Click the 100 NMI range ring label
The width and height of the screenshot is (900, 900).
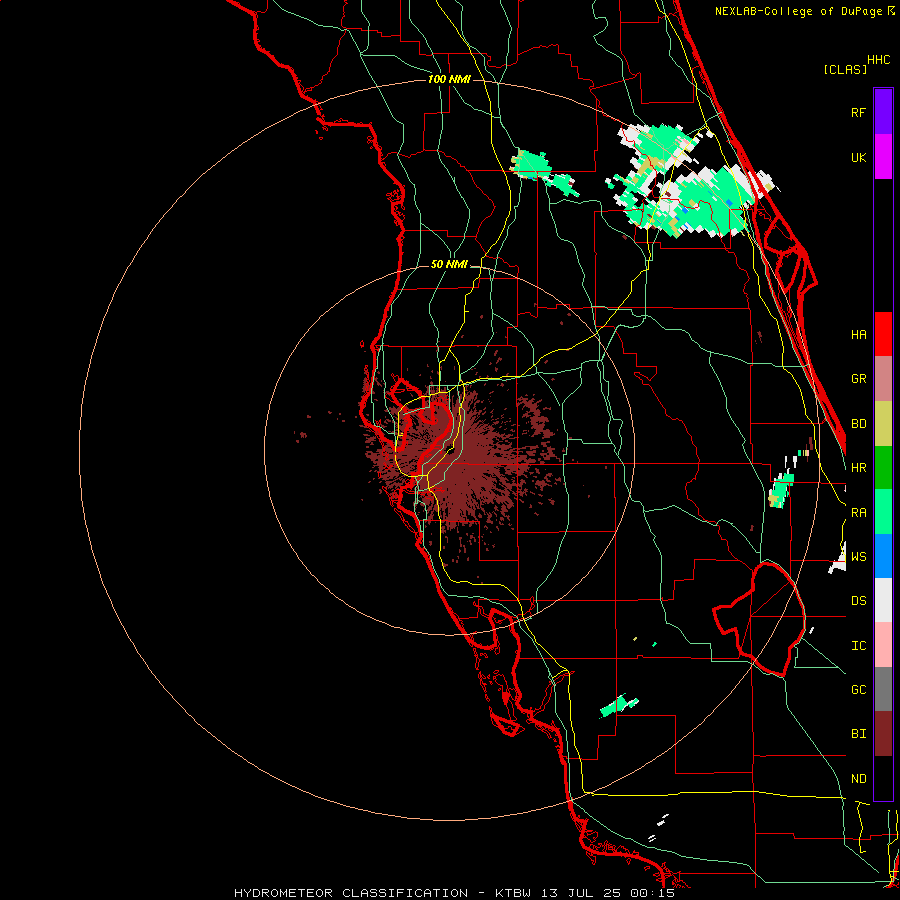click(x=449, y=79)
